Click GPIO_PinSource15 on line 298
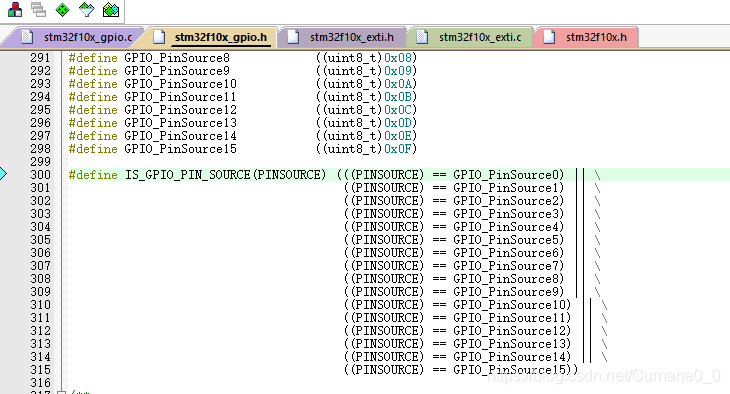The width and height of the screenshot is (730, 394). click(x=181, y=149)
